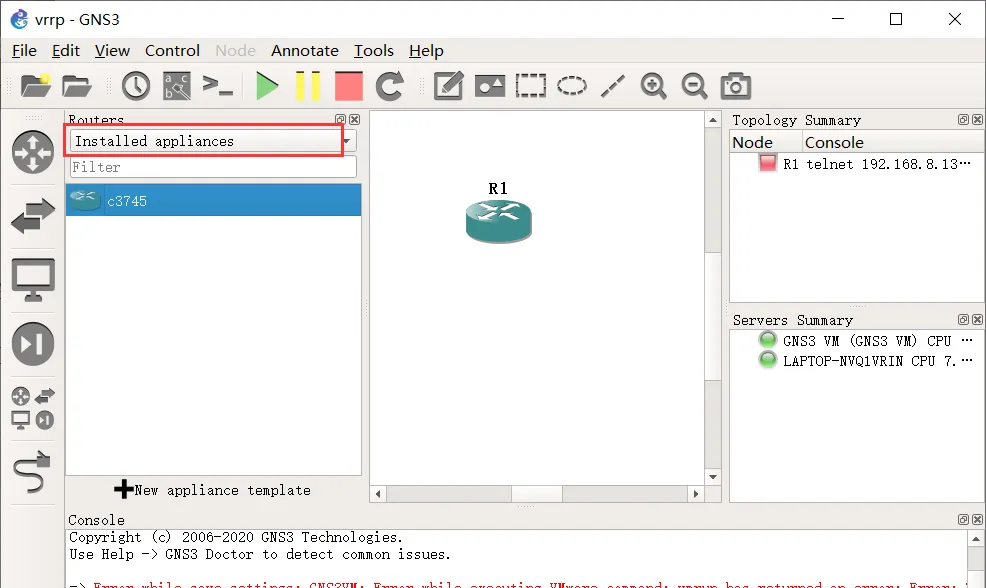Take a screenshot with camera icon
The image size is (986, 588).
click(736, 86)
